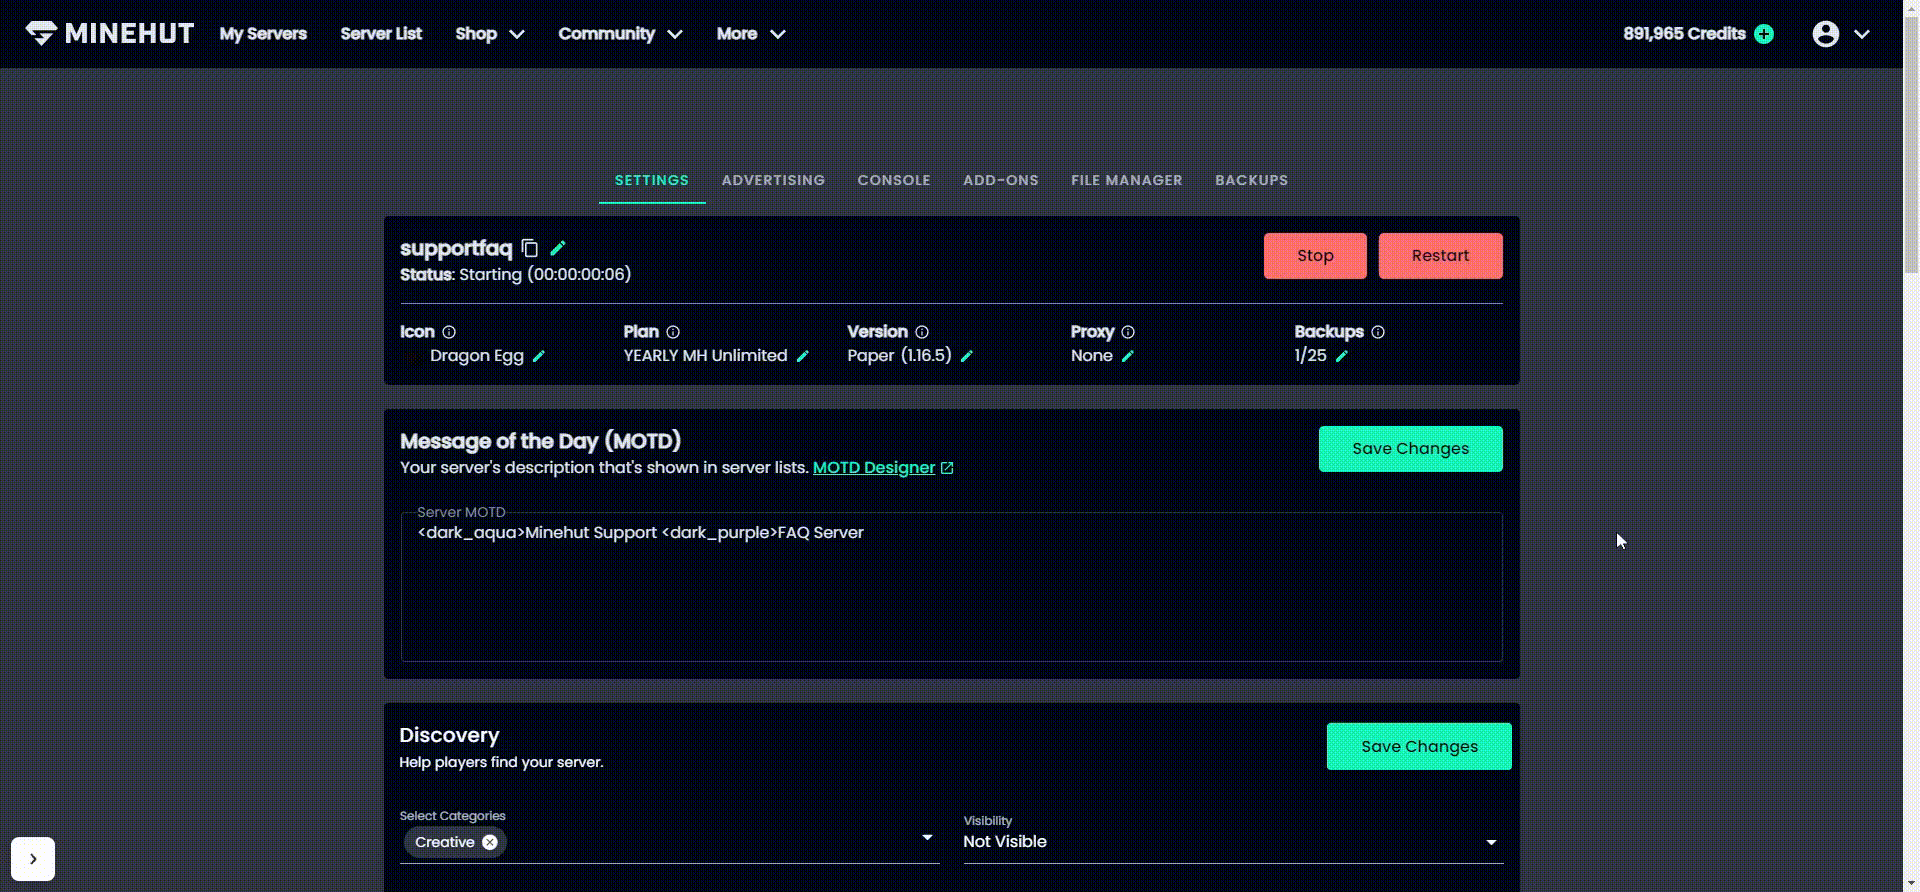Save Changes for Discovery settings
1920x892 pixels.
tap(1419, 746)
